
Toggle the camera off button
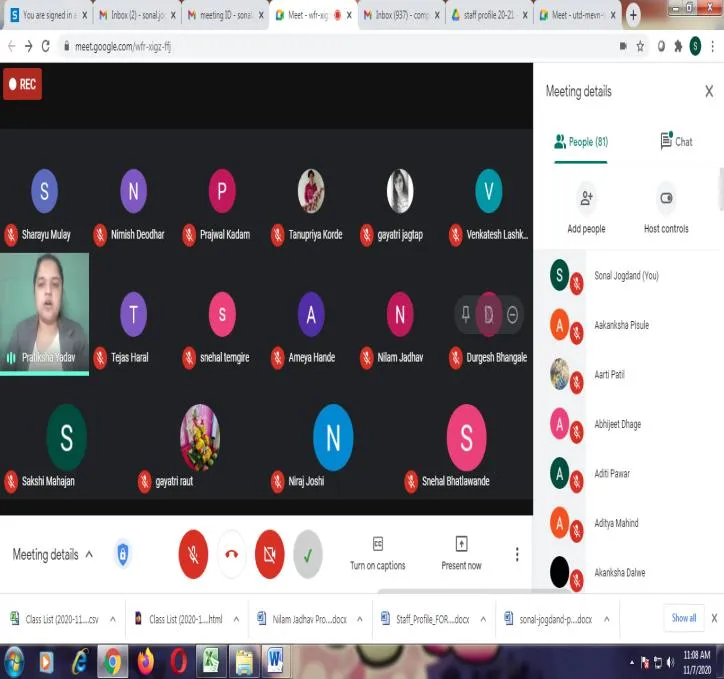click(x=270, y=554)
